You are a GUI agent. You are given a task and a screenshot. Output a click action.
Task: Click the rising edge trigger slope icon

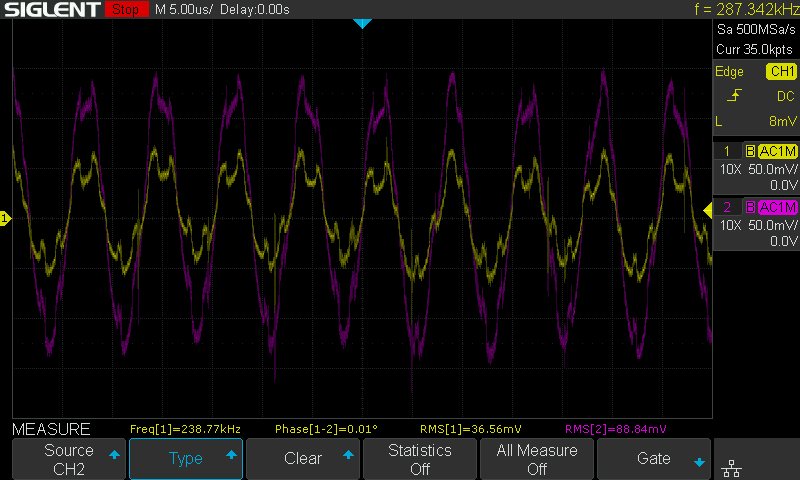point(734,96)
